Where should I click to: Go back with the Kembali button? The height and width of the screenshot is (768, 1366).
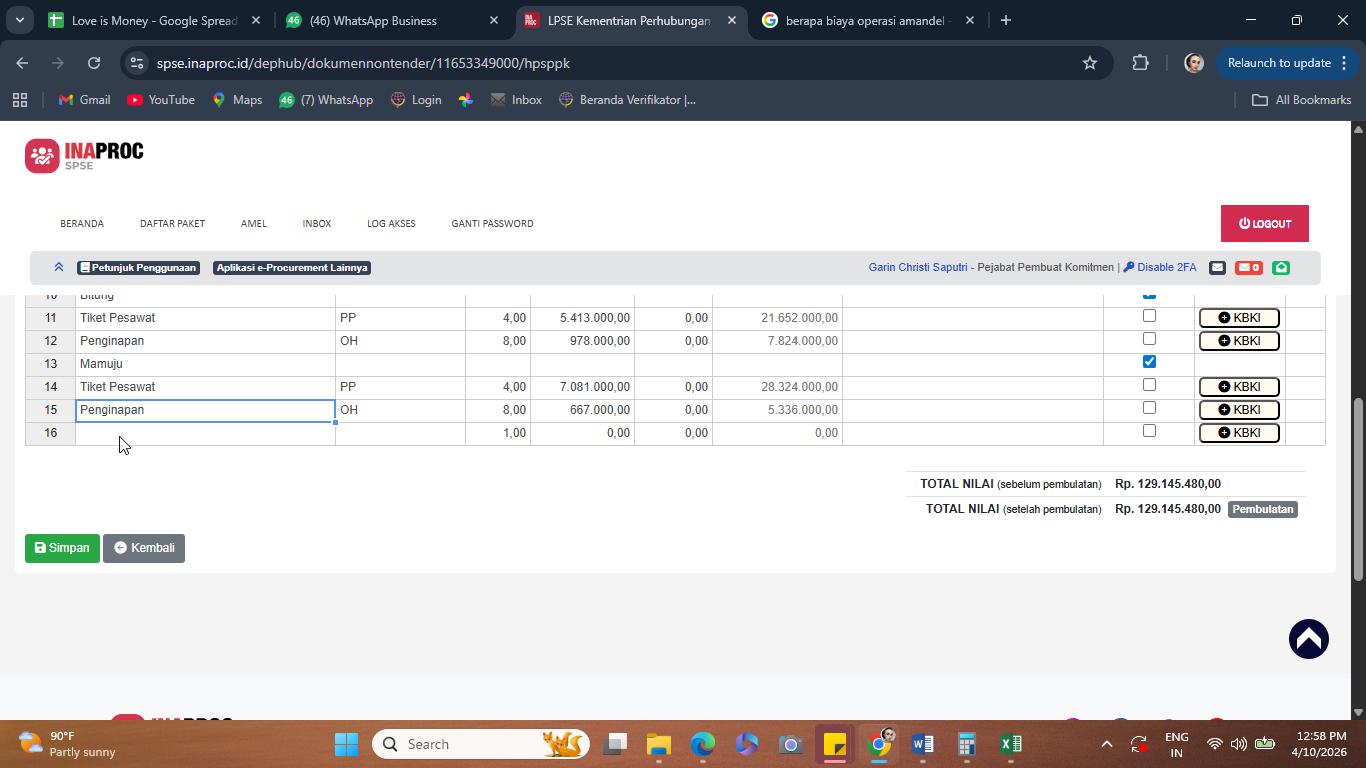pos(144,548)
